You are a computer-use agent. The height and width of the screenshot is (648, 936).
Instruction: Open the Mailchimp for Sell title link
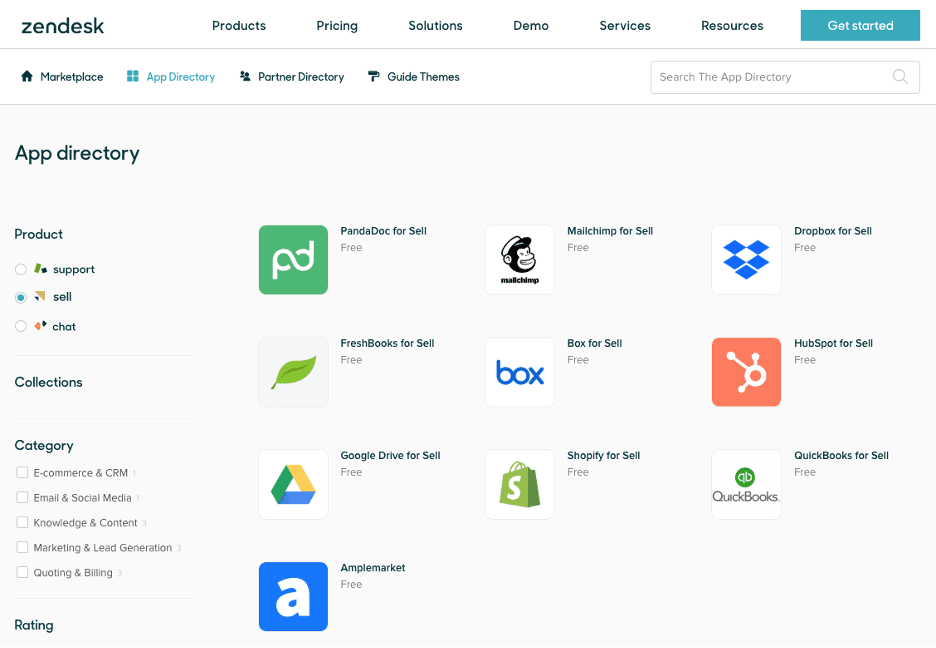[x=610, y=231]
